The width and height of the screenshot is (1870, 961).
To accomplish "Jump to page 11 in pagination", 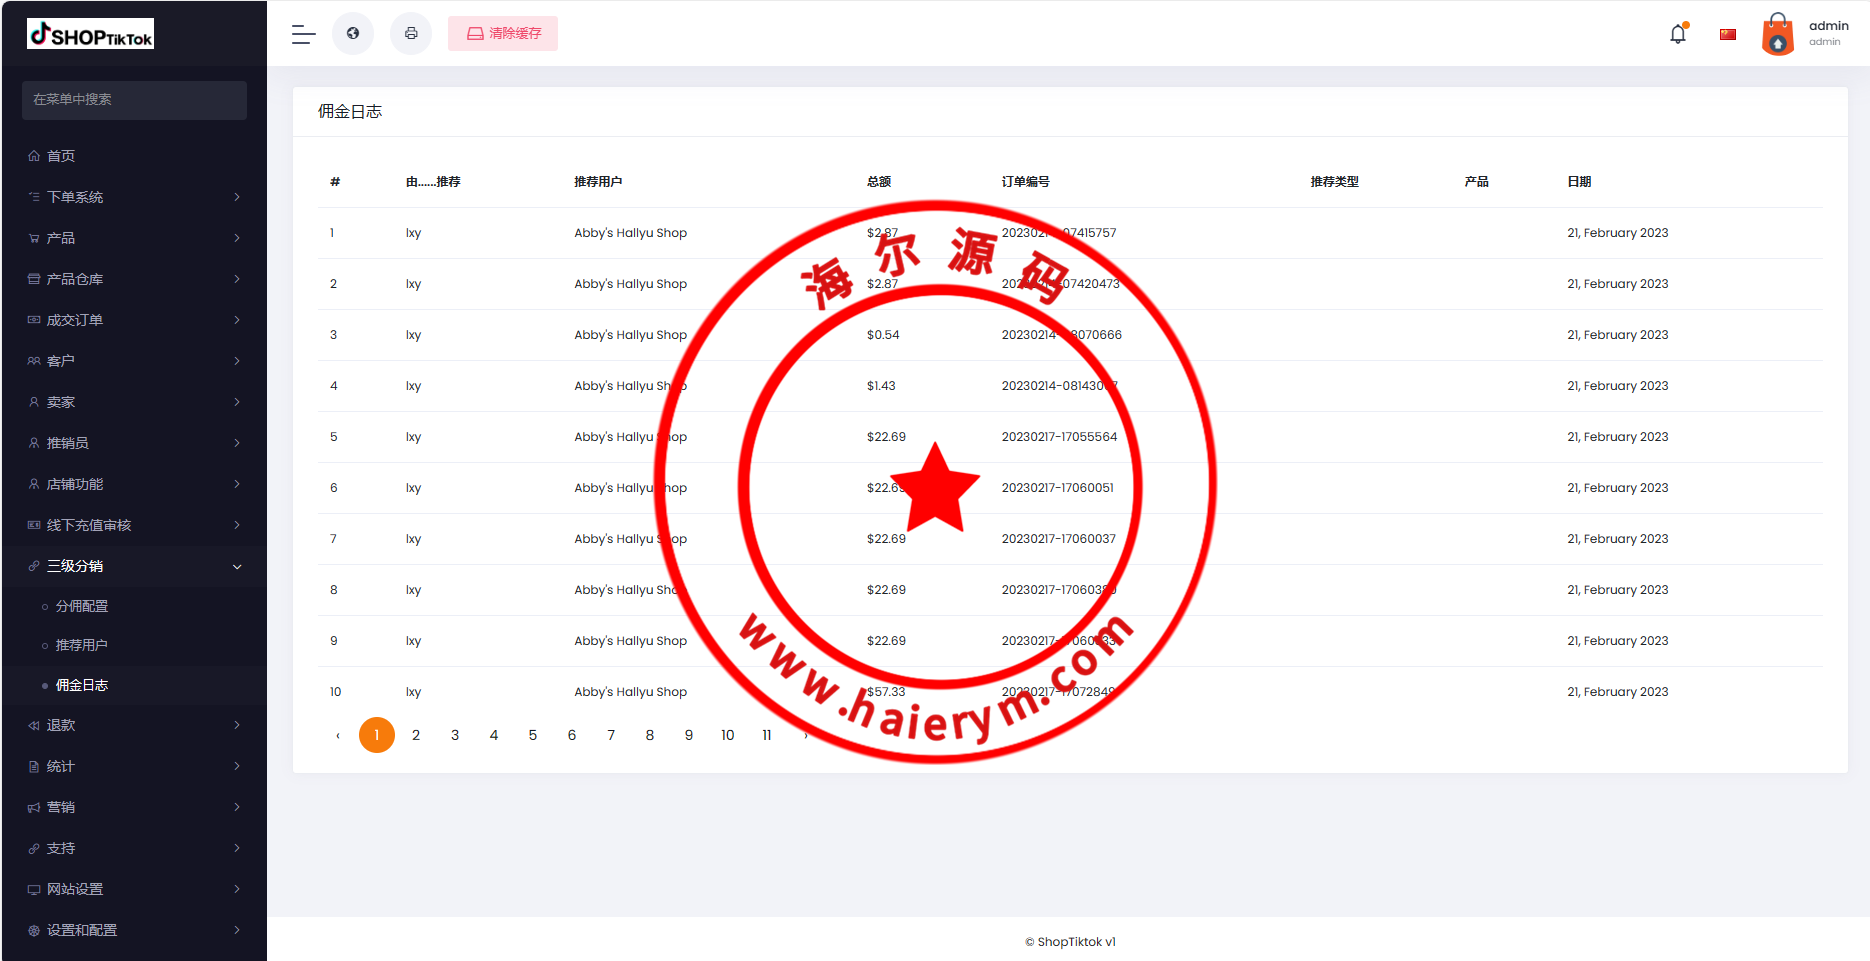I will [767, 735].
